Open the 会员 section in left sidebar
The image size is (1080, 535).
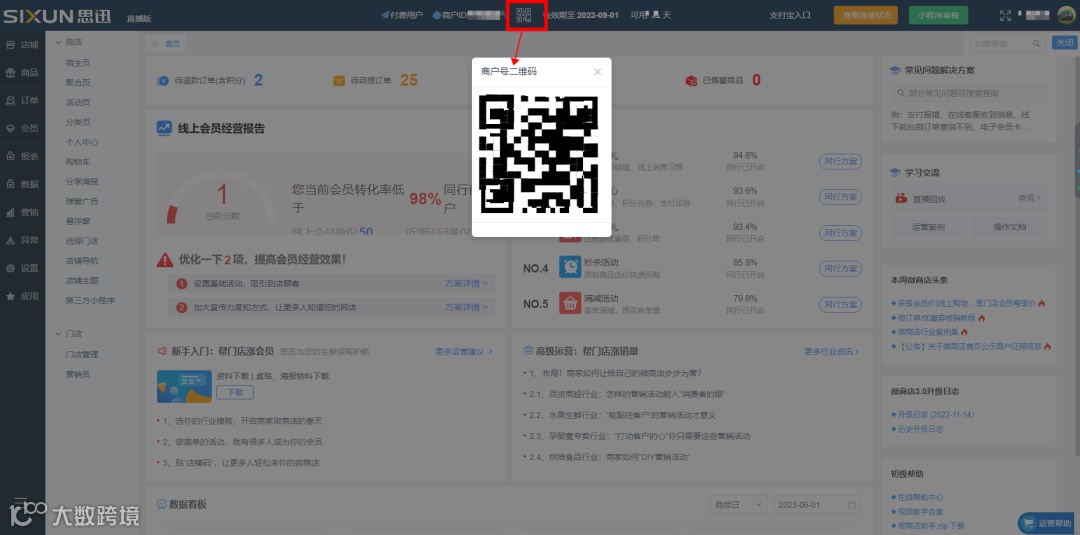(22, 128)
